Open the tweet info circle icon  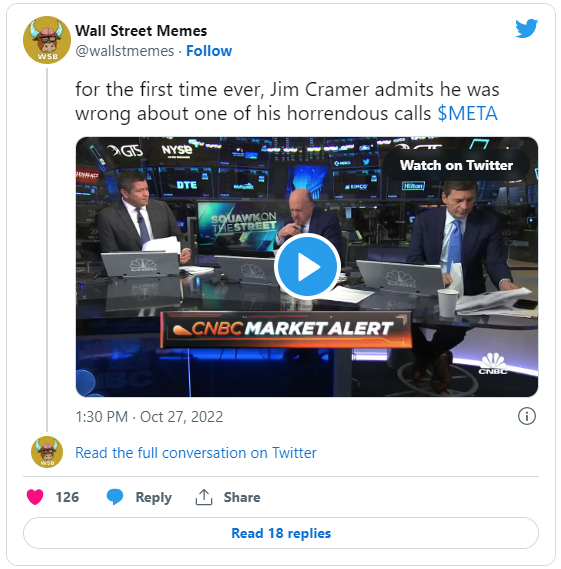[x=527, y=416]
